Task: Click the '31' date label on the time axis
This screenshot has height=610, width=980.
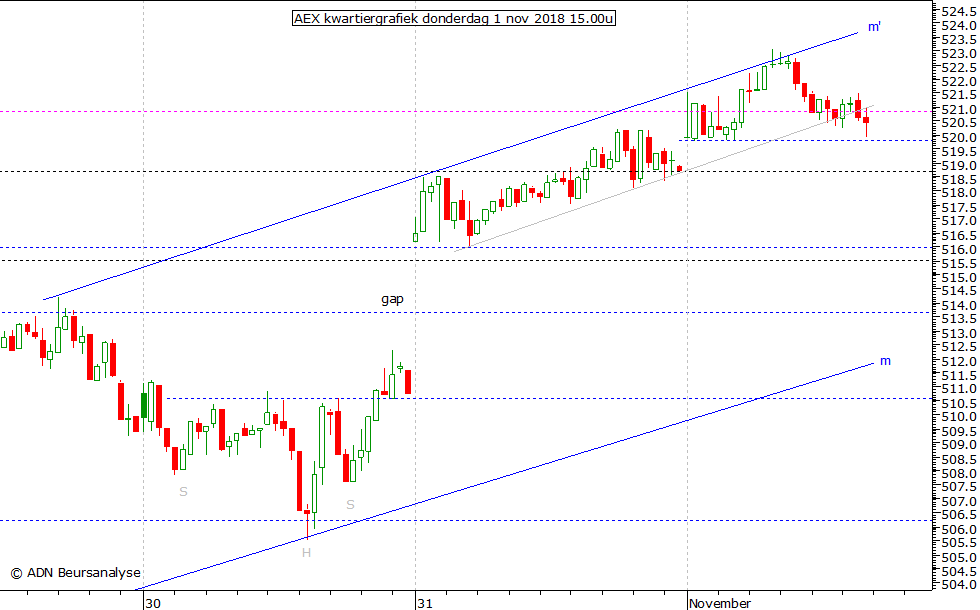Action: tap(425, 603)
